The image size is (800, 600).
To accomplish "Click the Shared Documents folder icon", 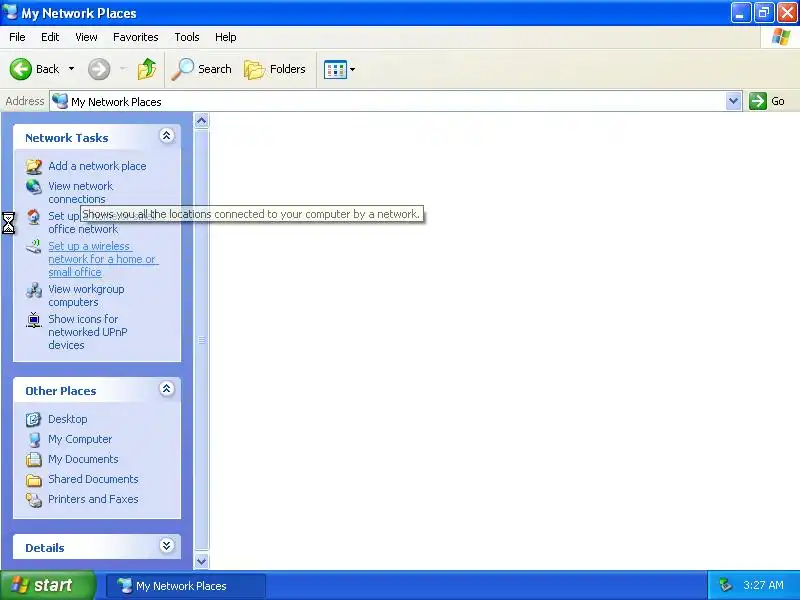I will click(34, 480).
